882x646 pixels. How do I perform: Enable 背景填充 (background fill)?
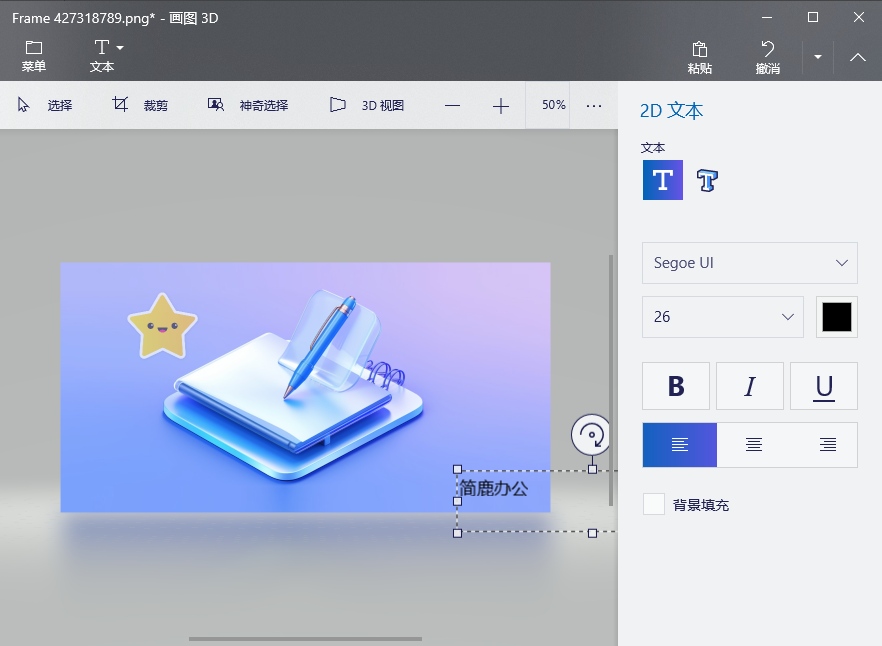coord(654,504)
